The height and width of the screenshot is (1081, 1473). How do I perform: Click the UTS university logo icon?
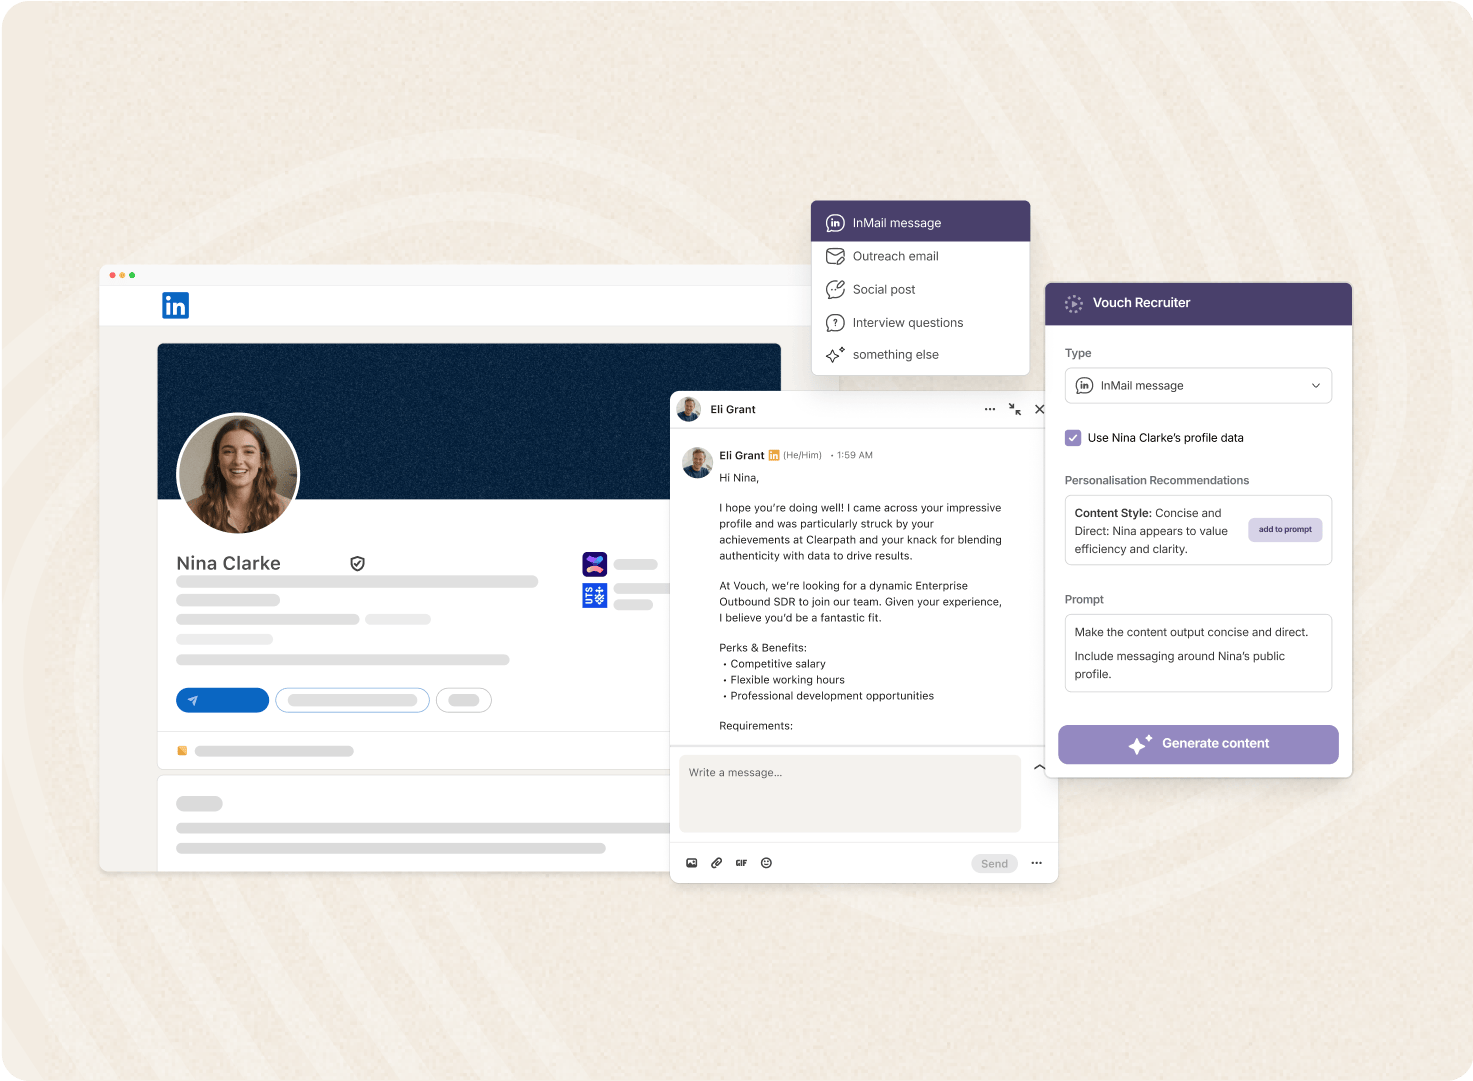point(595,596)
